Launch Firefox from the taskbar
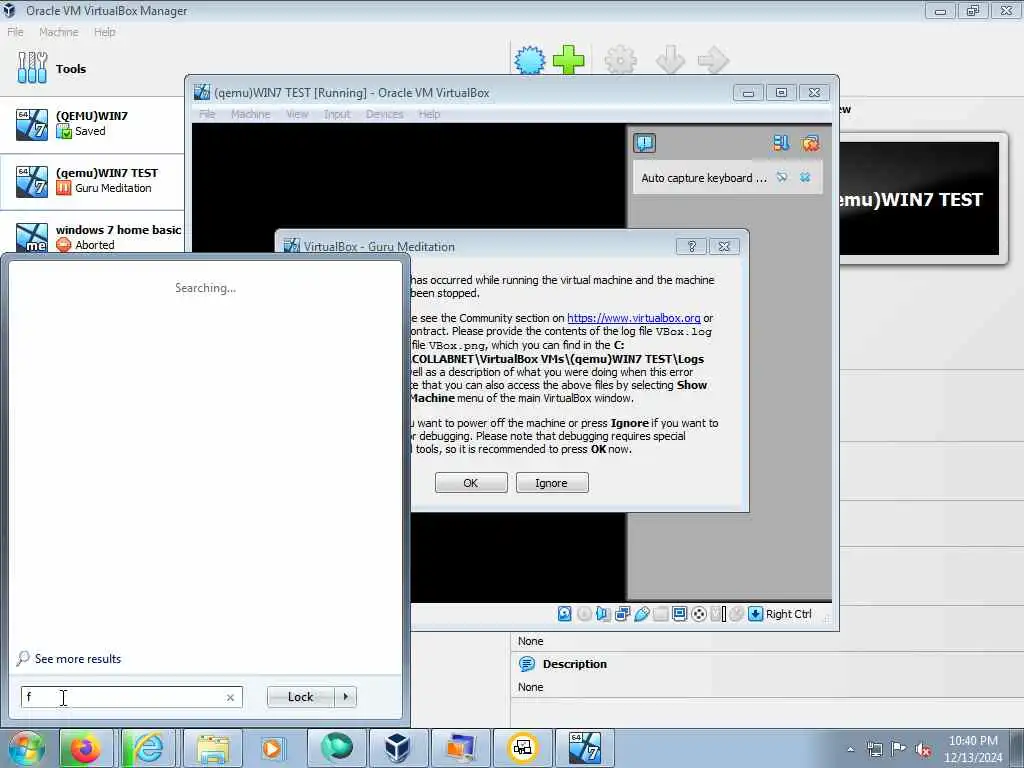Image resolution: width=1024 pixels, height=768 pixels. pos(86,748)
